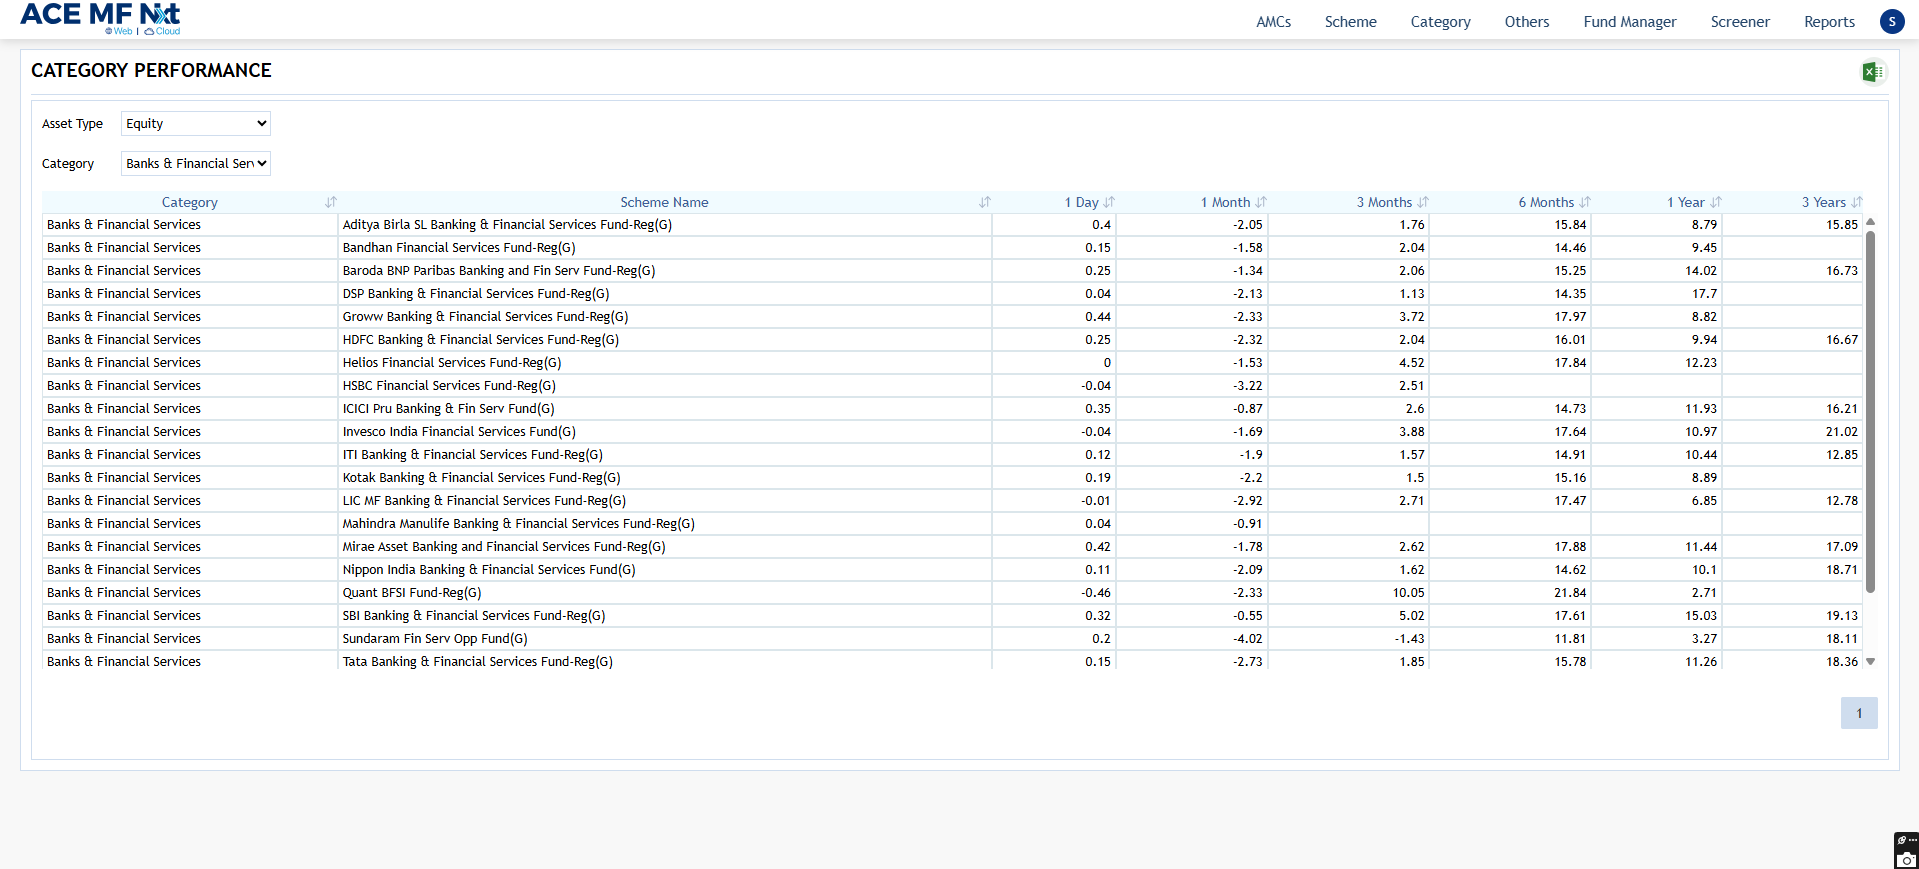This screenshot has width=1919, height=869.
Task: Open the Screener menu
Action: click(x=1739, y=22)
